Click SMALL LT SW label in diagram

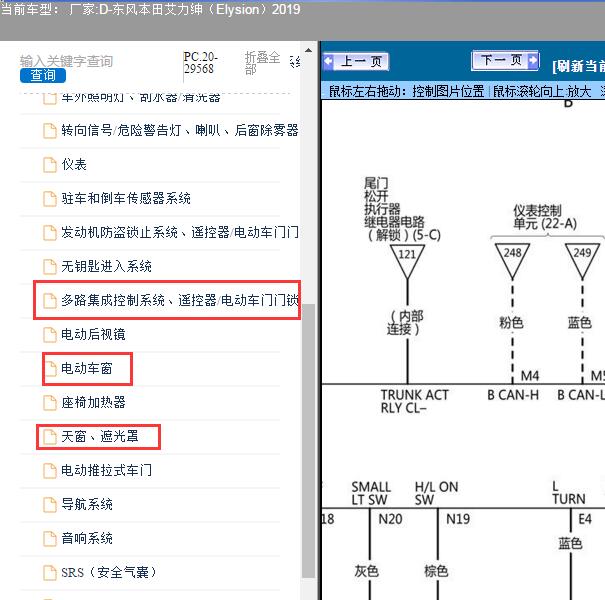[371, 493]
